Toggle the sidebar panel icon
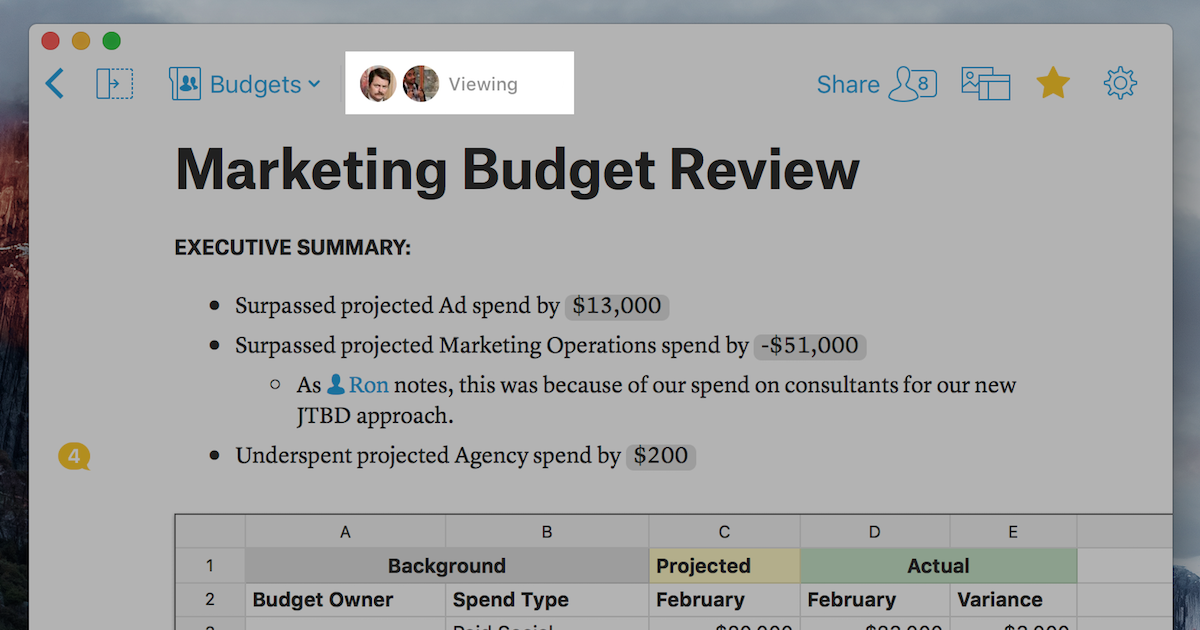The width and height of the screenshot is (1200, 630). [114, 84]
